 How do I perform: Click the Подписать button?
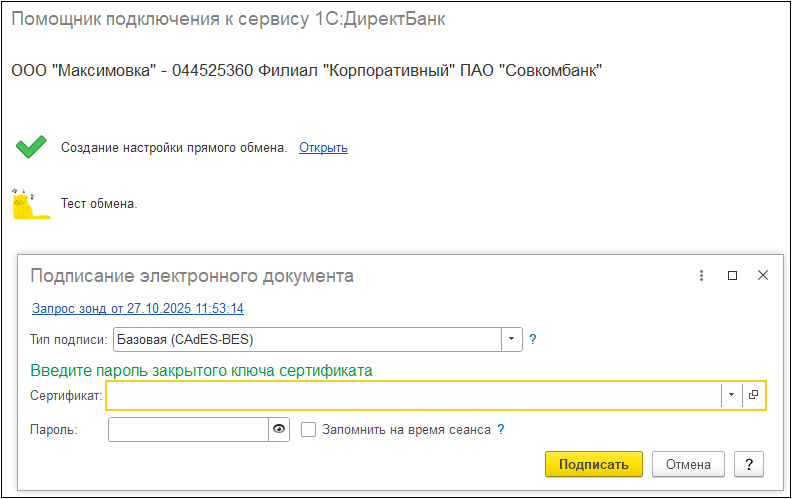click(594, 464)
